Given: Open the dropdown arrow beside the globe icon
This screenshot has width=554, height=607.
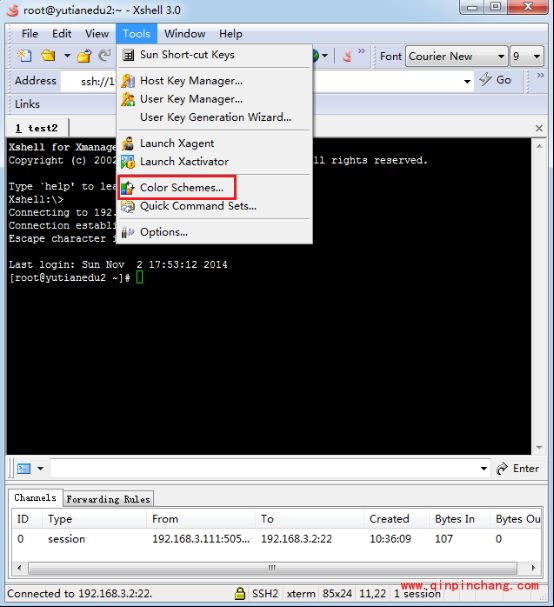Looking at the screenshot, I should (x=325, y=56).
